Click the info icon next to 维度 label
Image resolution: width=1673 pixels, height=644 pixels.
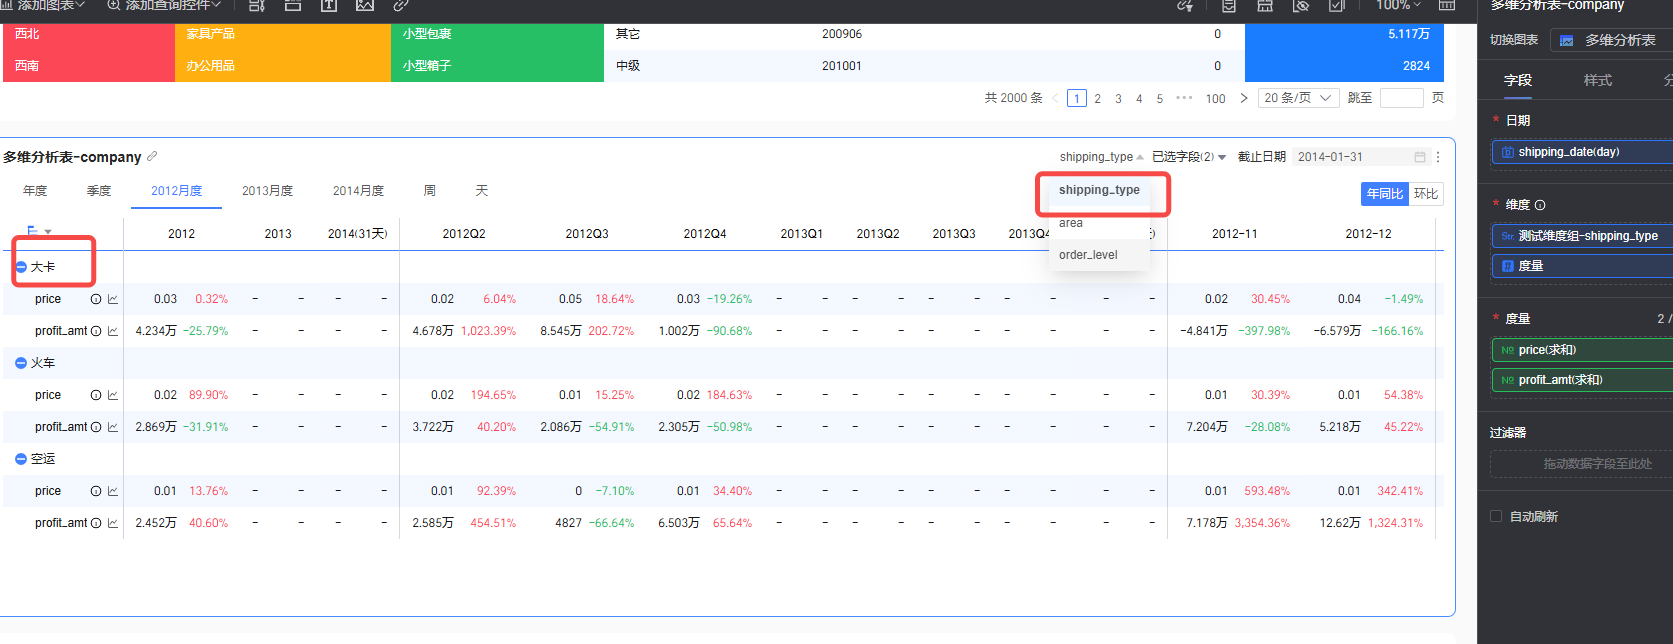click(1540, 205)
